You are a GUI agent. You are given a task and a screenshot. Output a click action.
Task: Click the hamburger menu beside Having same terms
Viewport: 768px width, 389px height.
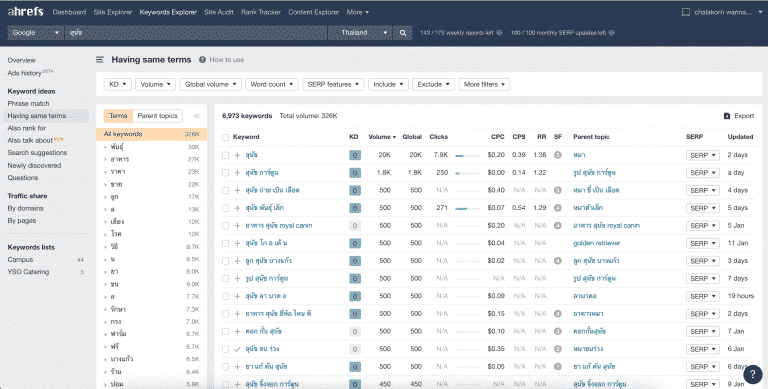click(100, 59)
